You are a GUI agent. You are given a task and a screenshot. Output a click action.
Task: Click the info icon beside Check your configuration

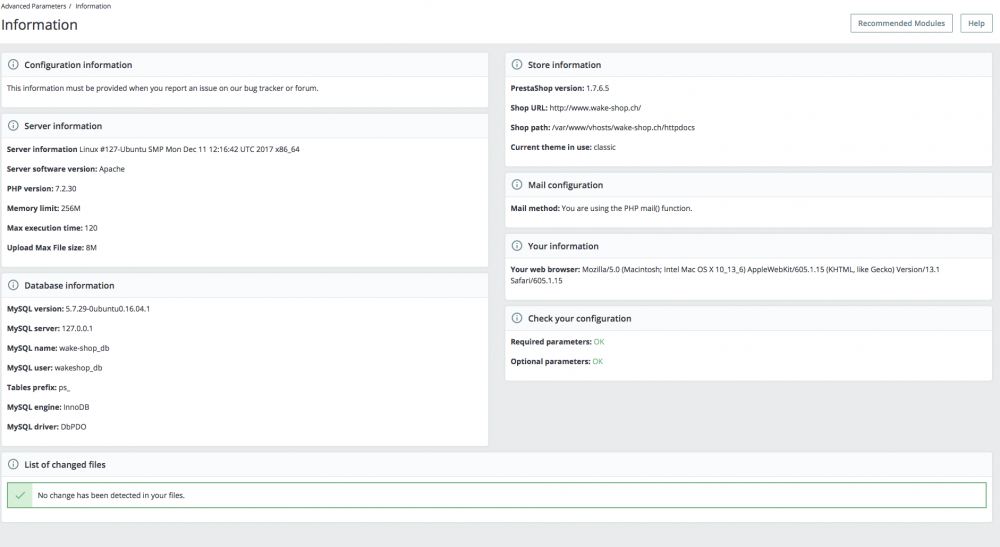(x=517, y=318)
